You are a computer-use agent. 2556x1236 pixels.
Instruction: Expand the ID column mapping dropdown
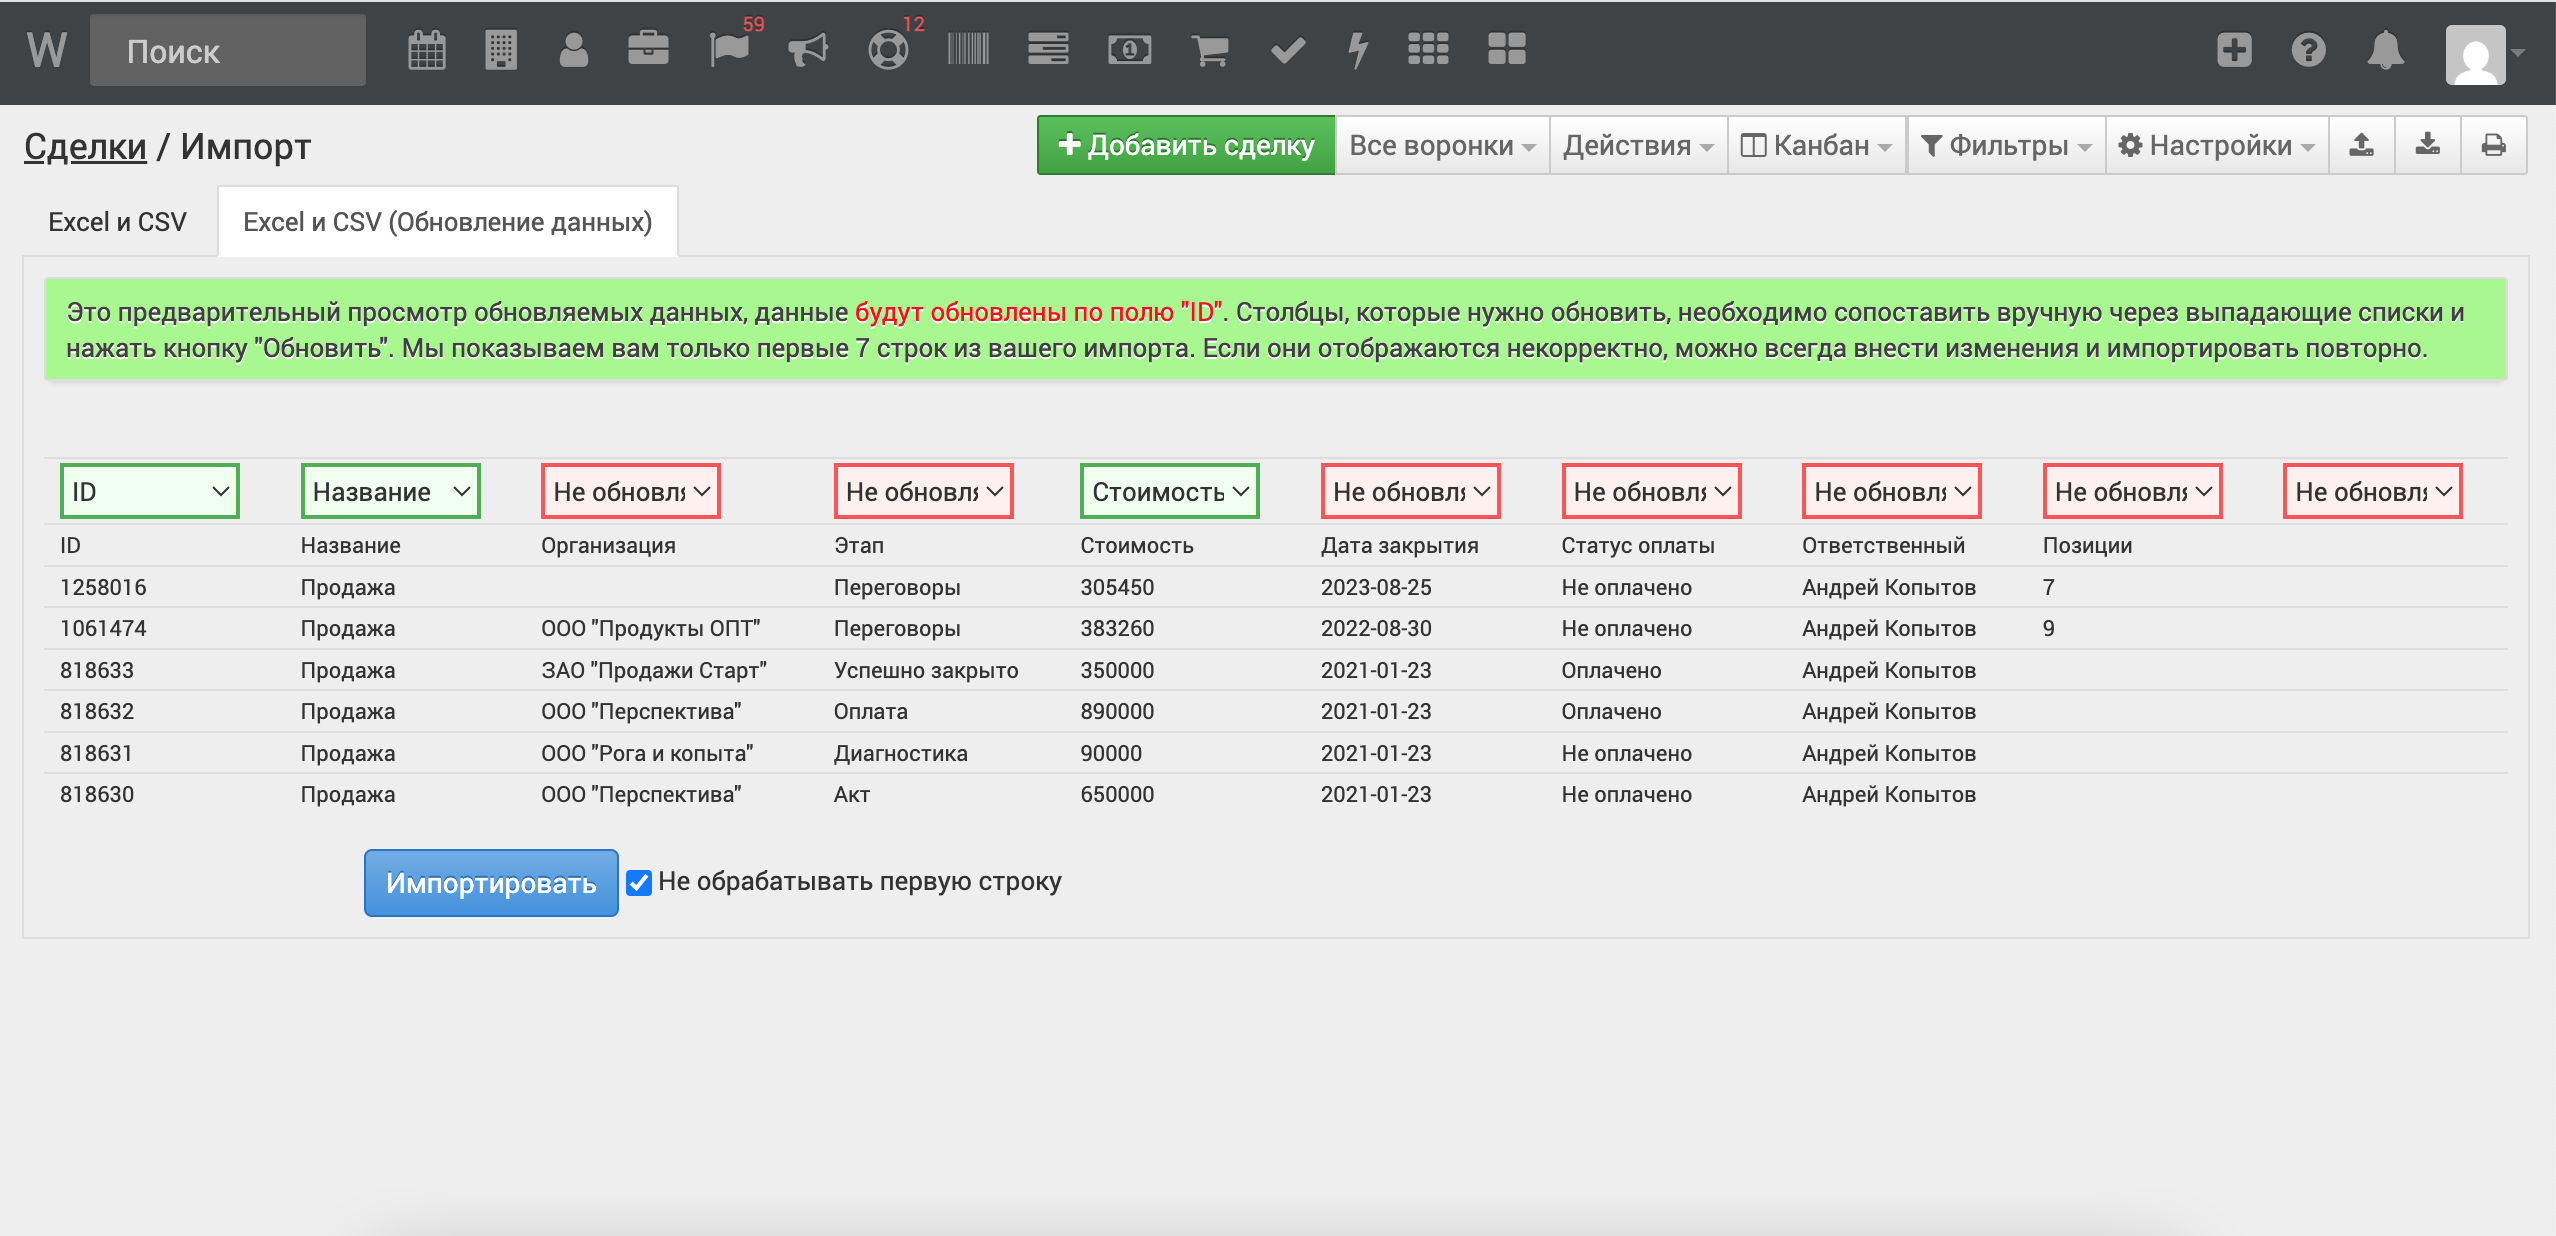point(150,491)
